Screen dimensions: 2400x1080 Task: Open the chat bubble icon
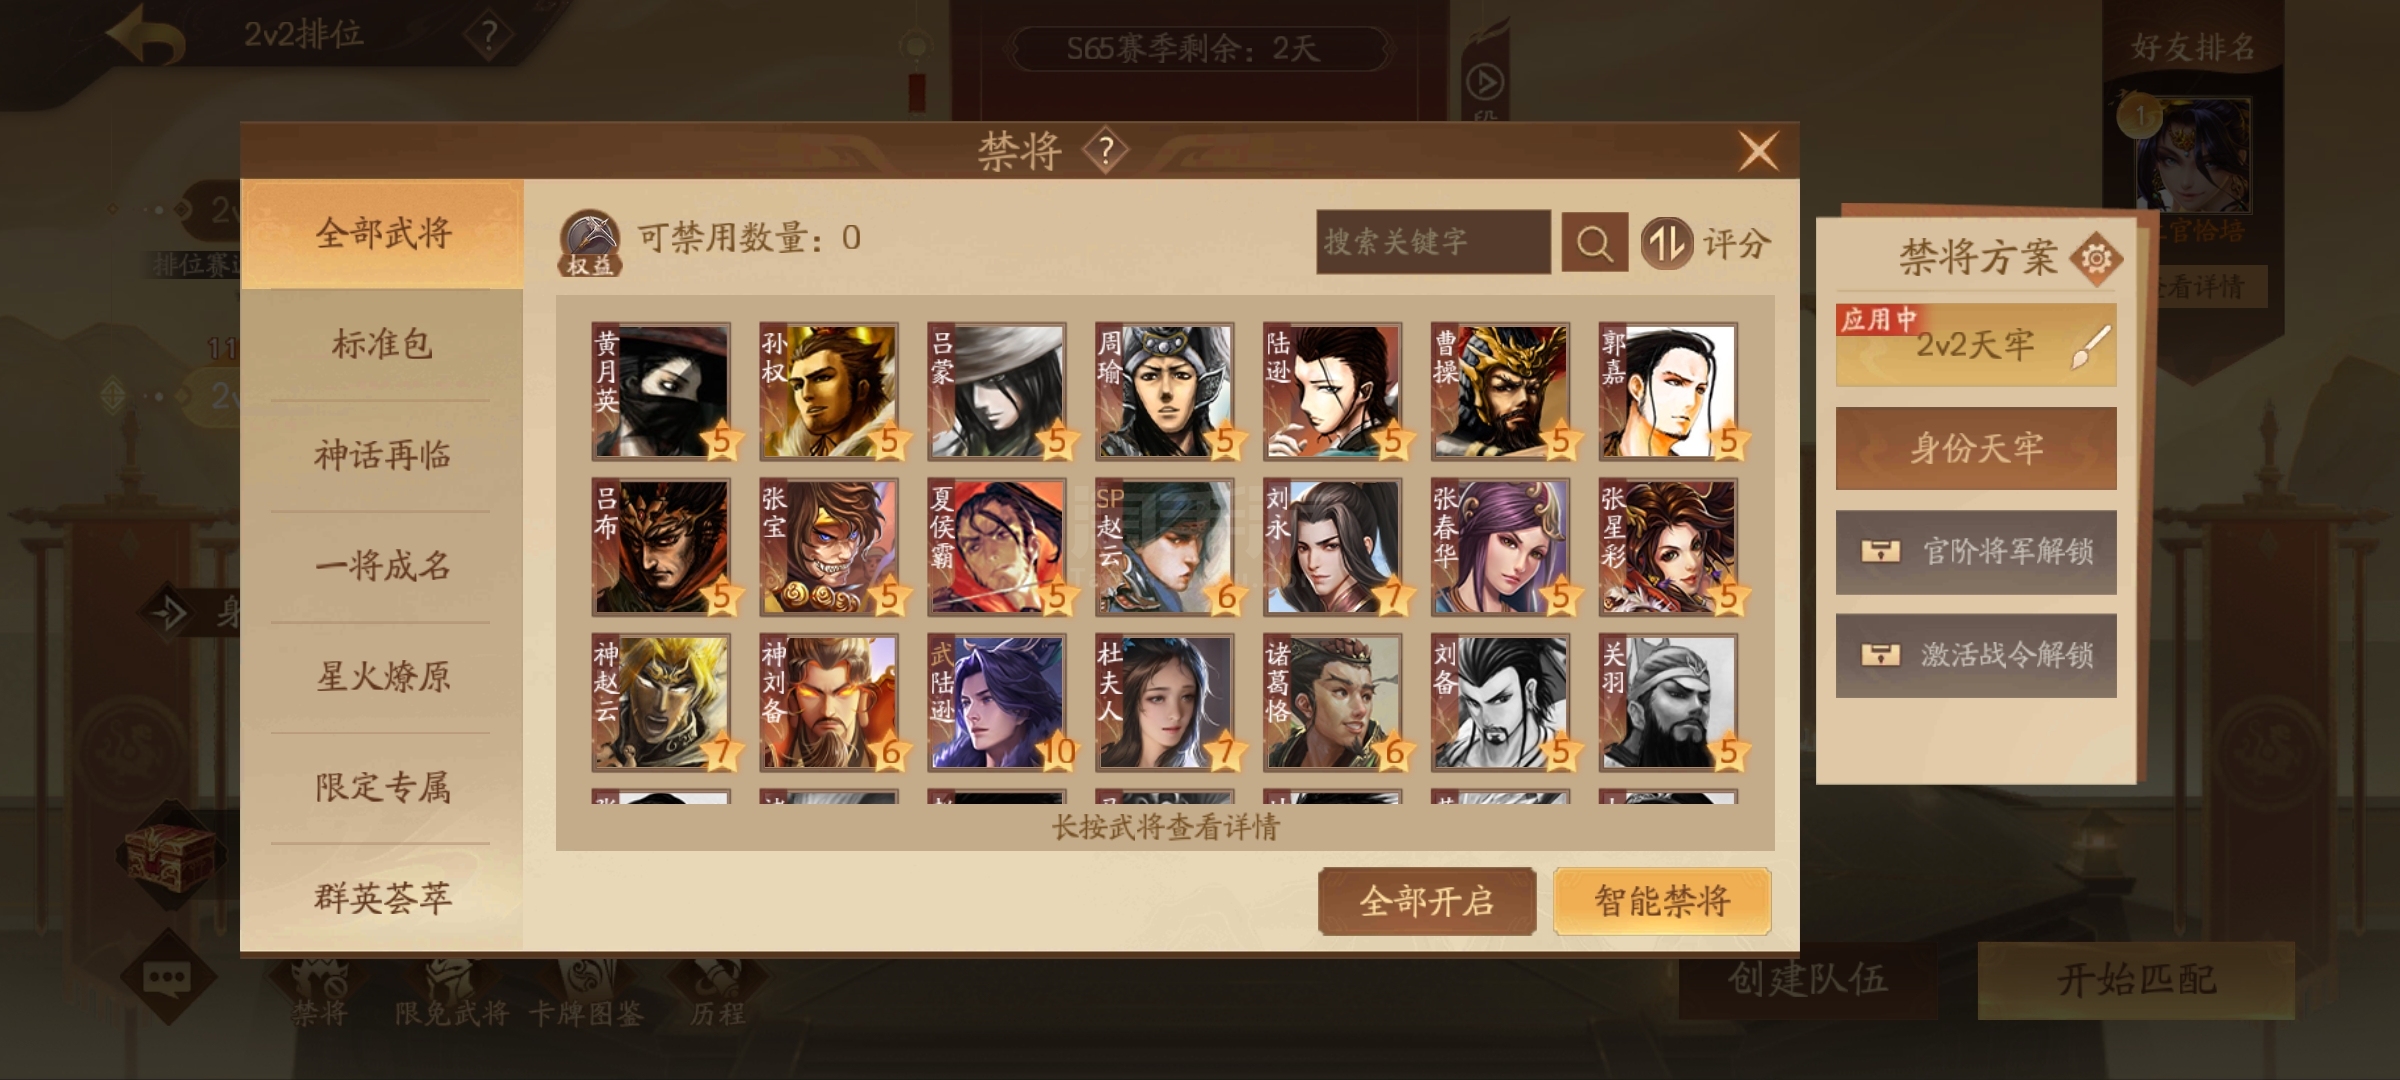(167, 976)
